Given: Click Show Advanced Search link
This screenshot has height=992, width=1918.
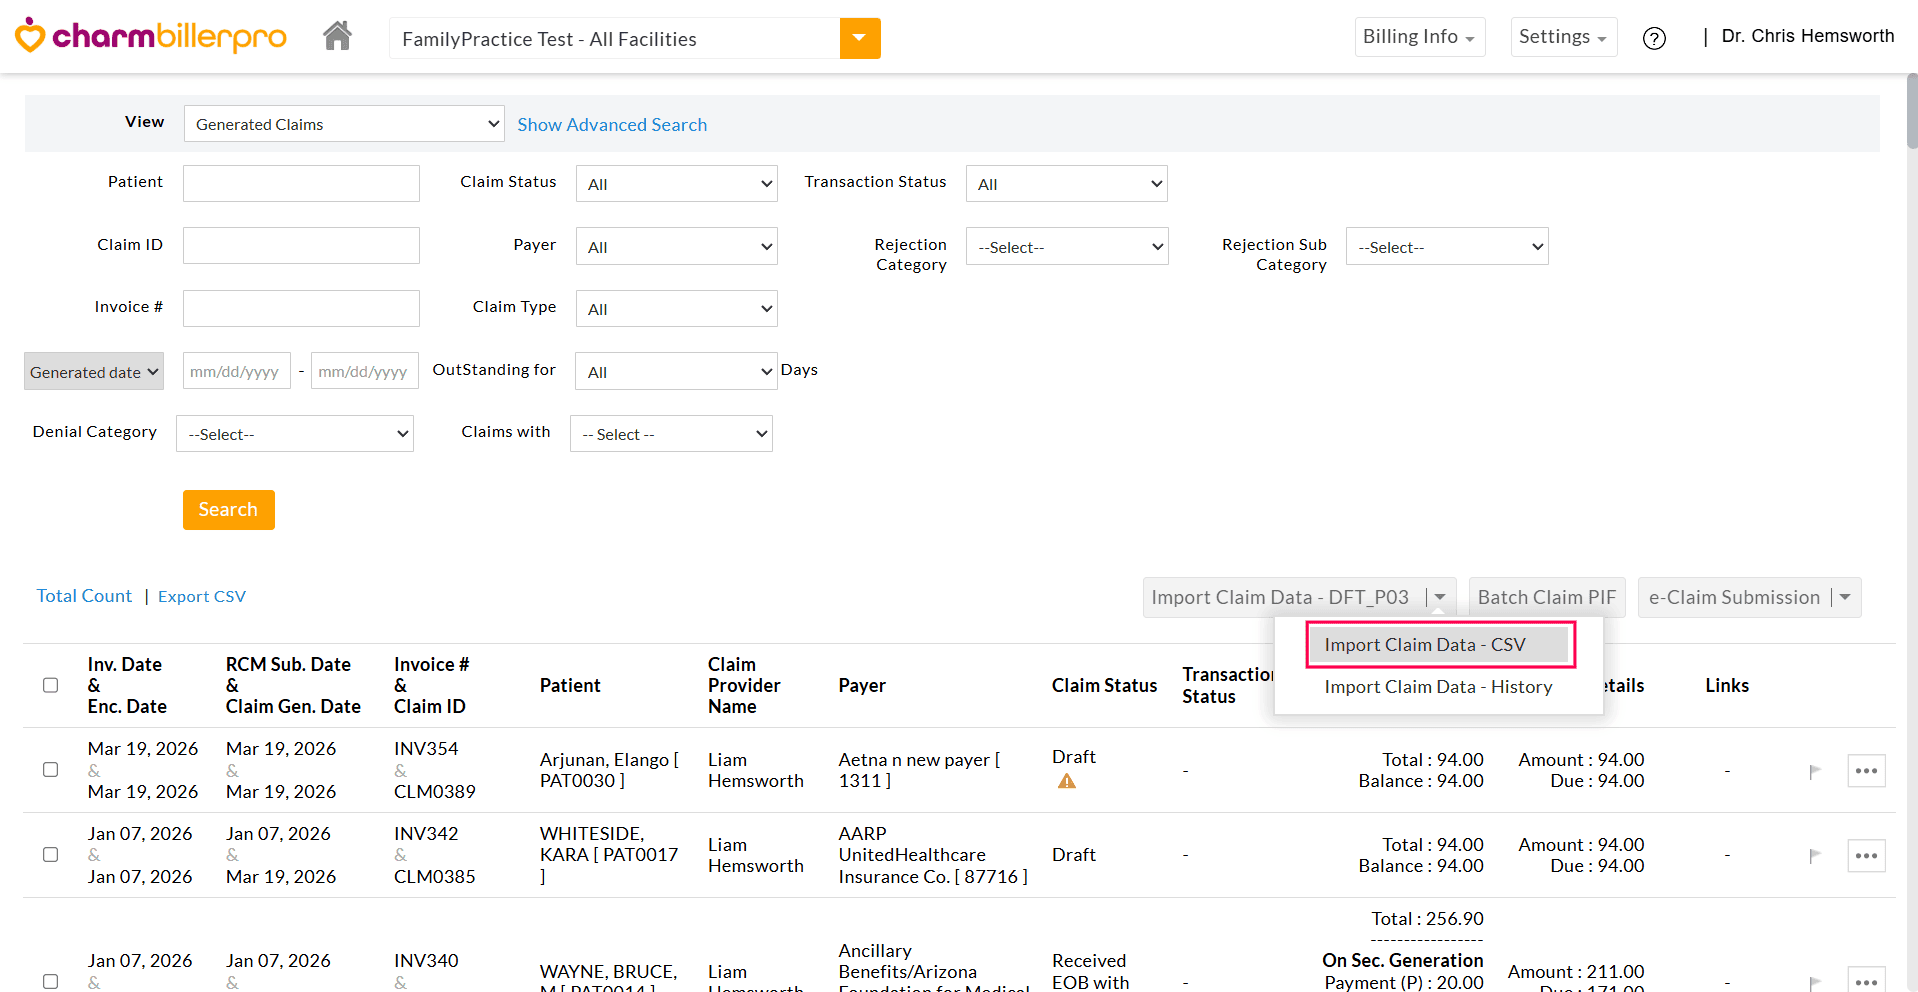Looking at the screenshot, I should tap(612, 125).
